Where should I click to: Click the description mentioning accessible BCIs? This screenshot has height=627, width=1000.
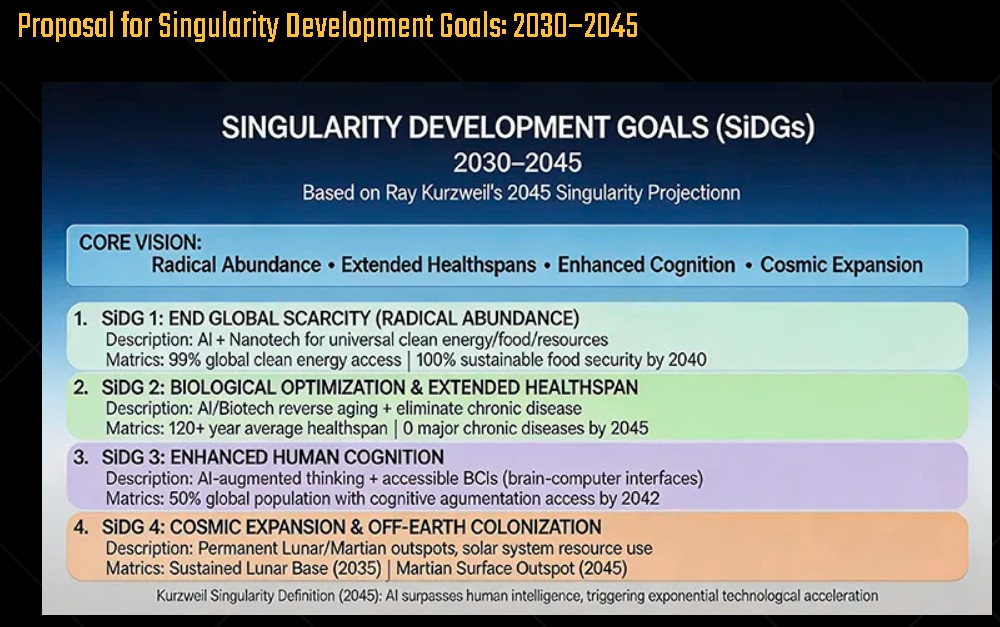(404, 478)
